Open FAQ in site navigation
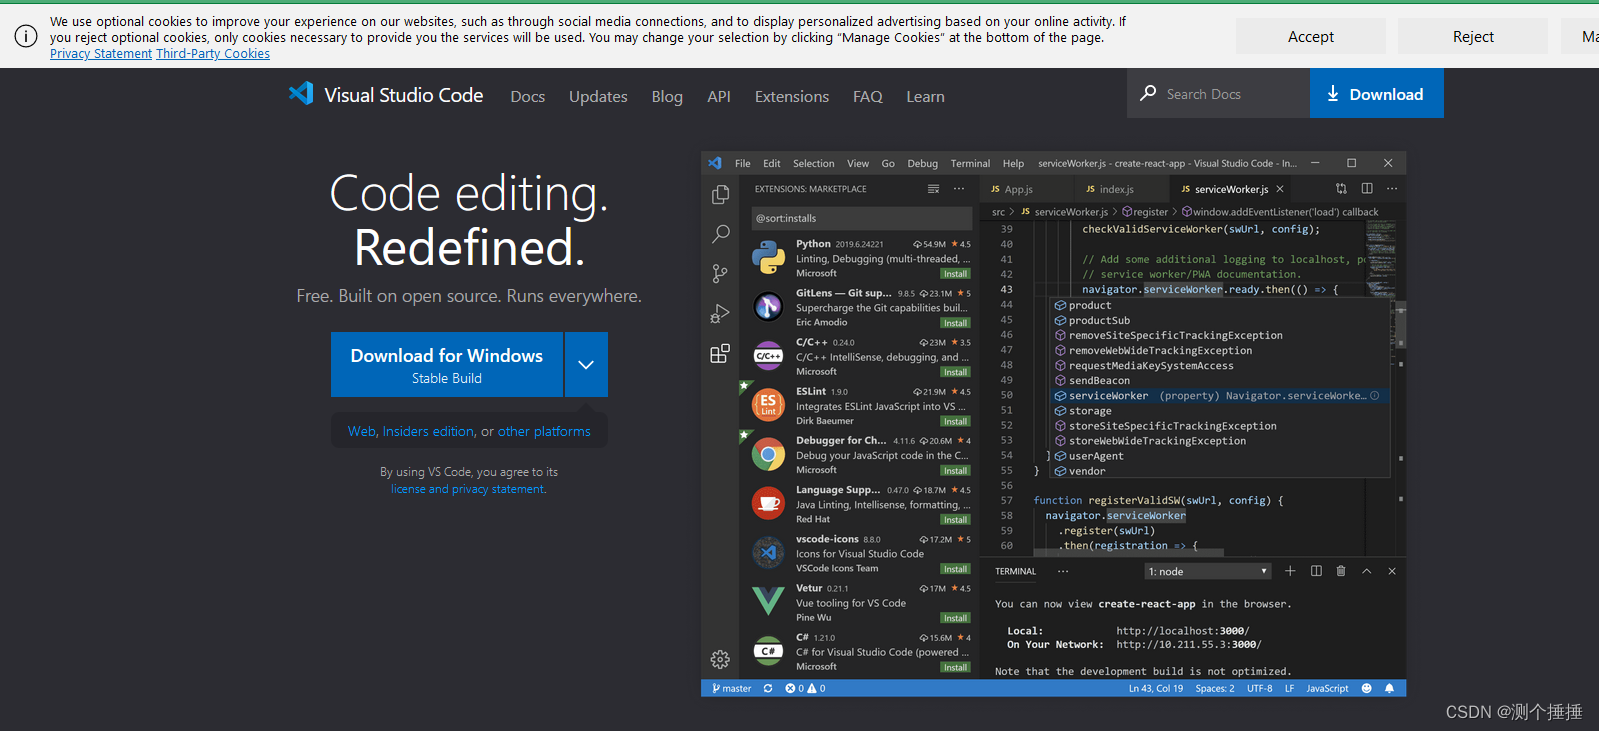Screen dimensions: 1599x731 [868, 96]
